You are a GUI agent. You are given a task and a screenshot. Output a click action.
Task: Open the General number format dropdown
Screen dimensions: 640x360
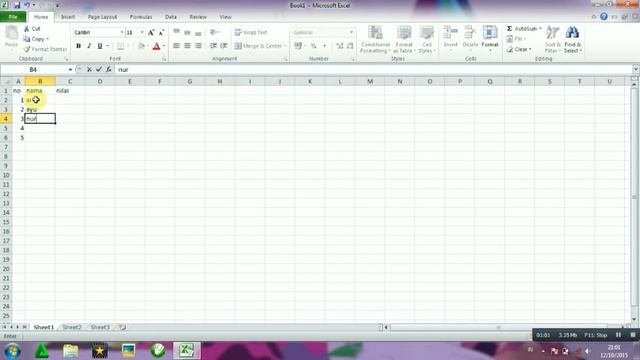[351, 32]
